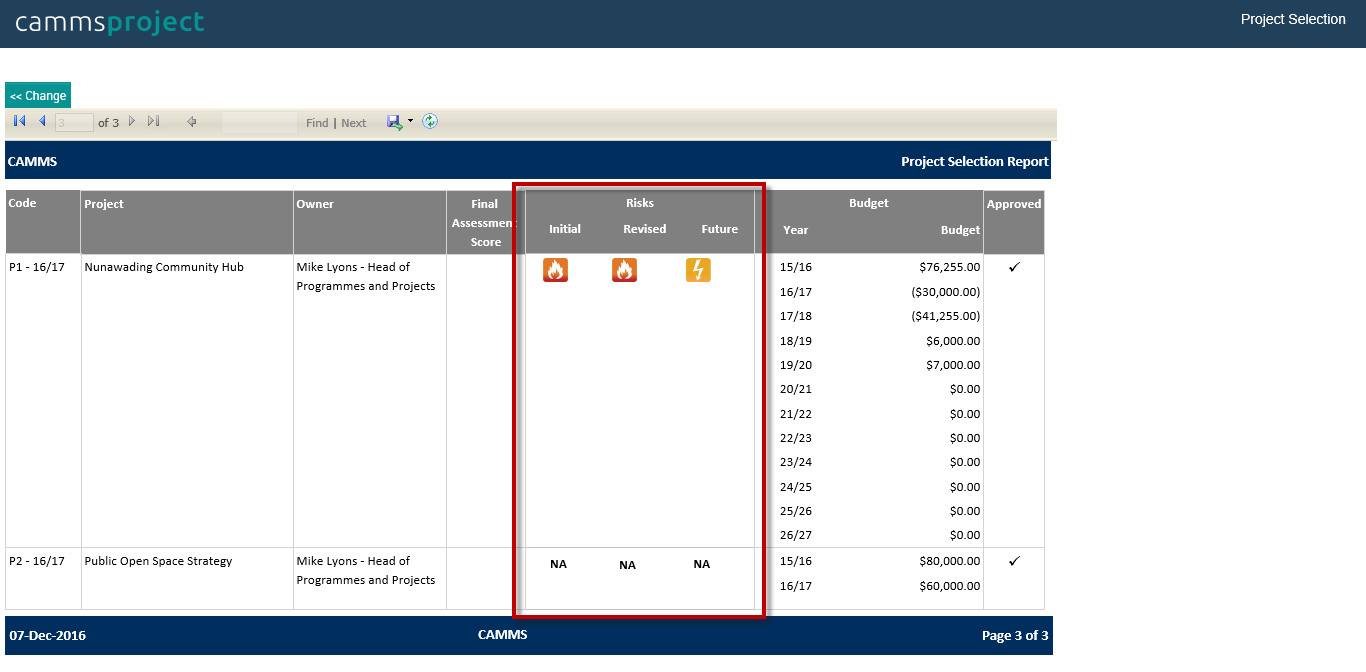The image size is (1366, 672).
Task: Click the back-to-parent report arrow
Action: tap(192, 122)
